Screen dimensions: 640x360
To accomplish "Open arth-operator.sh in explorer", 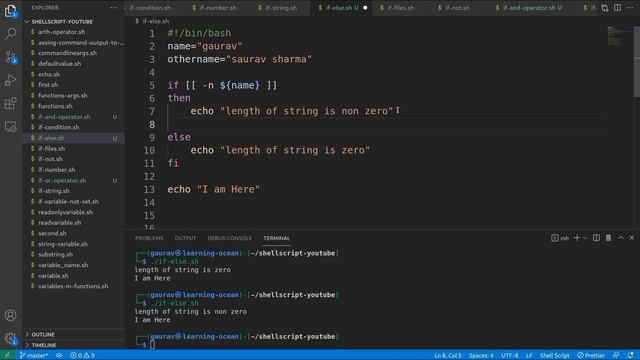I will point(62,32).
